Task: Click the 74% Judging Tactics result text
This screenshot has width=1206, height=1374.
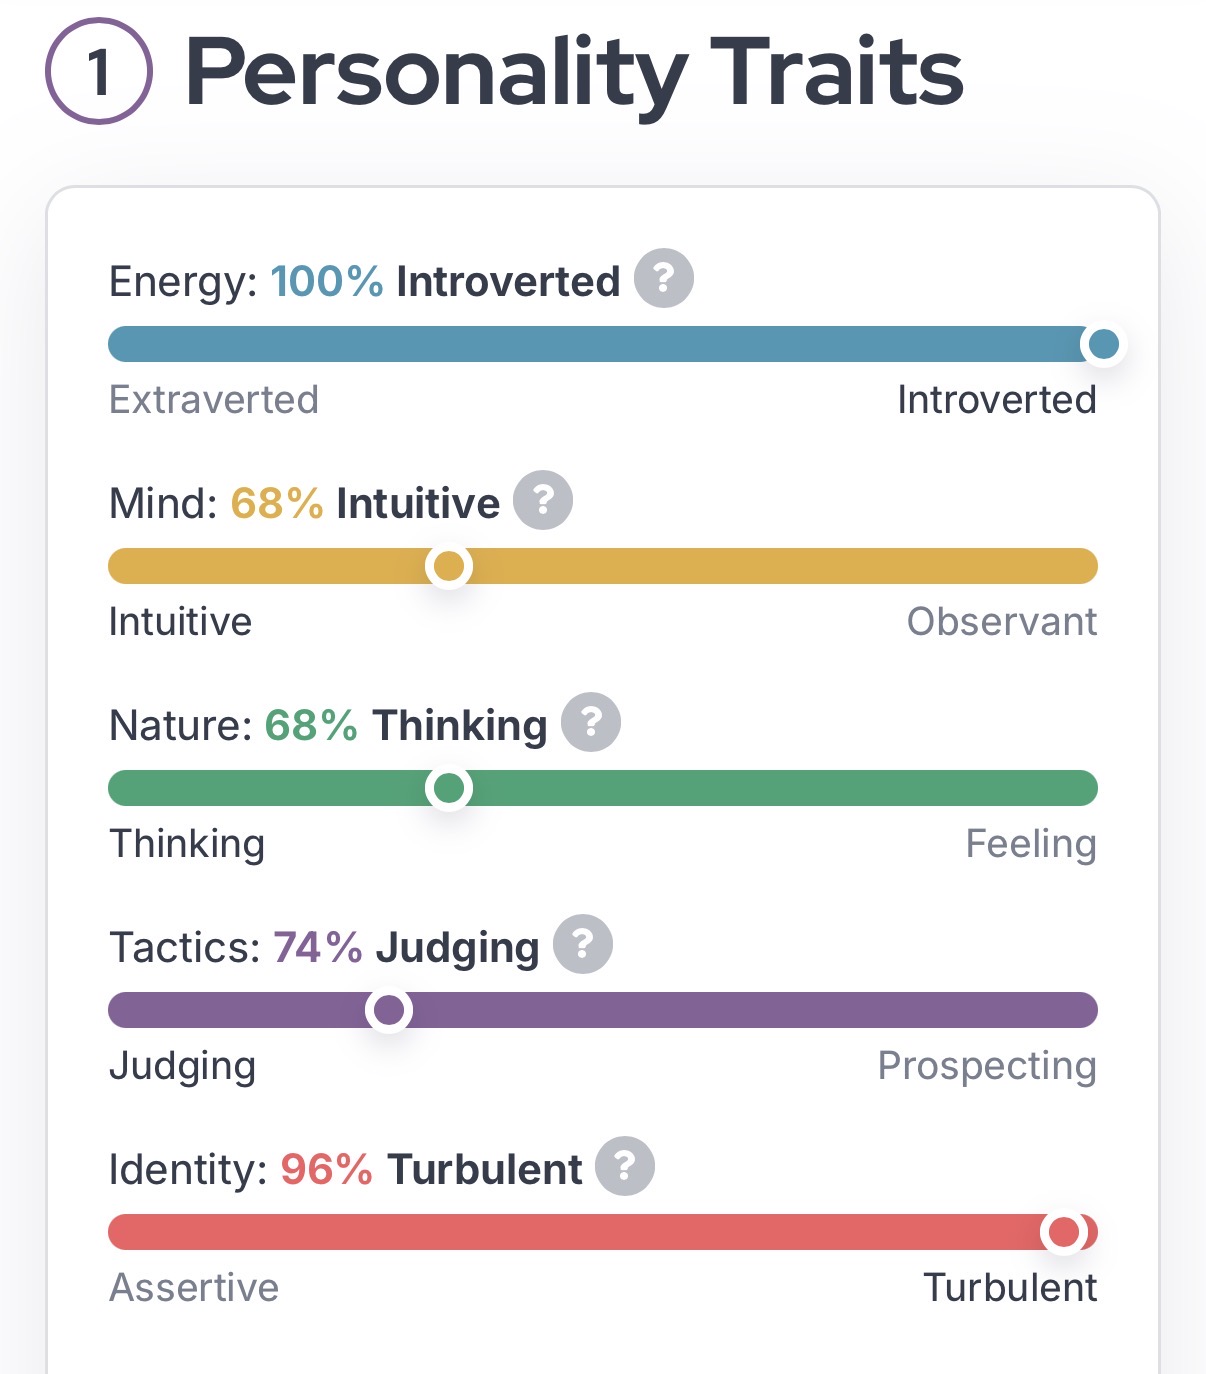Action: point(406,948)
